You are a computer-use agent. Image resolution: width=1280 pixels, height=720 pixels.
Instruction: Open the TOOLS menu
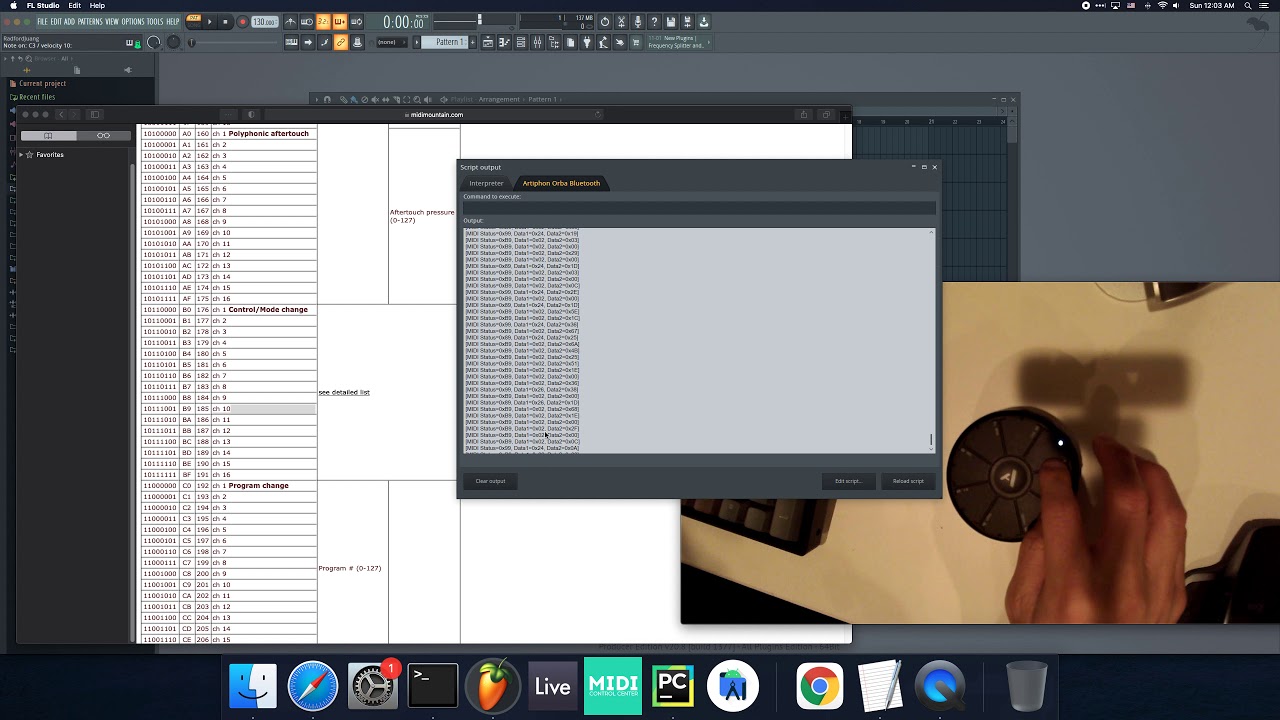[x=155, y=21]
